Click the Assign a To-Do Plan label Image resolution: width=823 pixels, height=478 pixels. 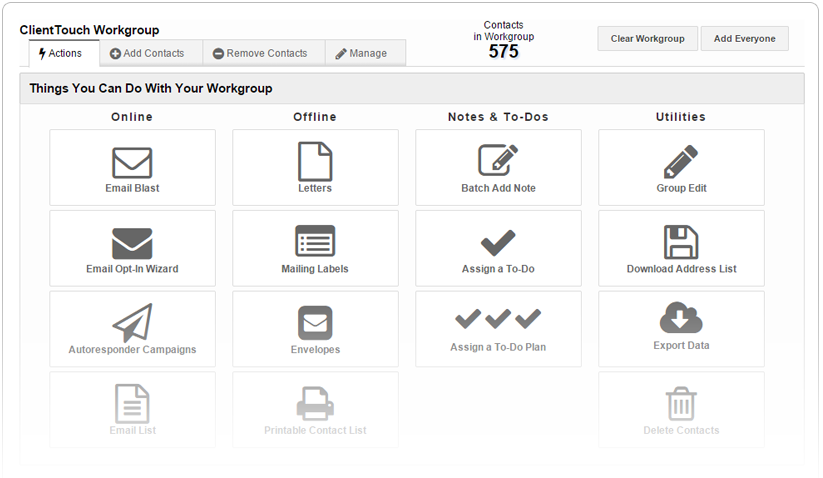tap(498, 347)
